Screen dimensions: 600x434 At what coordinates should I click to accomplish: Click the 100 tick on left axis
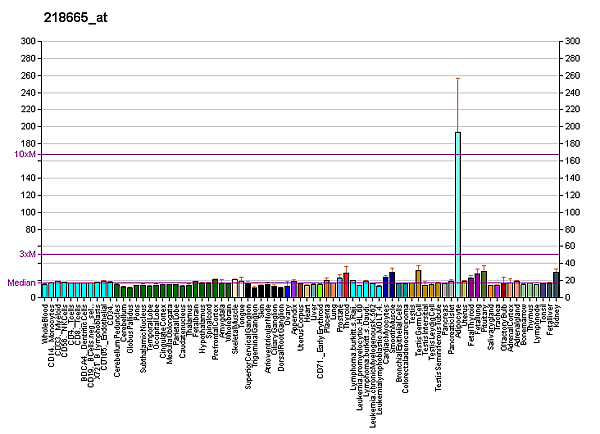point(29,213)
